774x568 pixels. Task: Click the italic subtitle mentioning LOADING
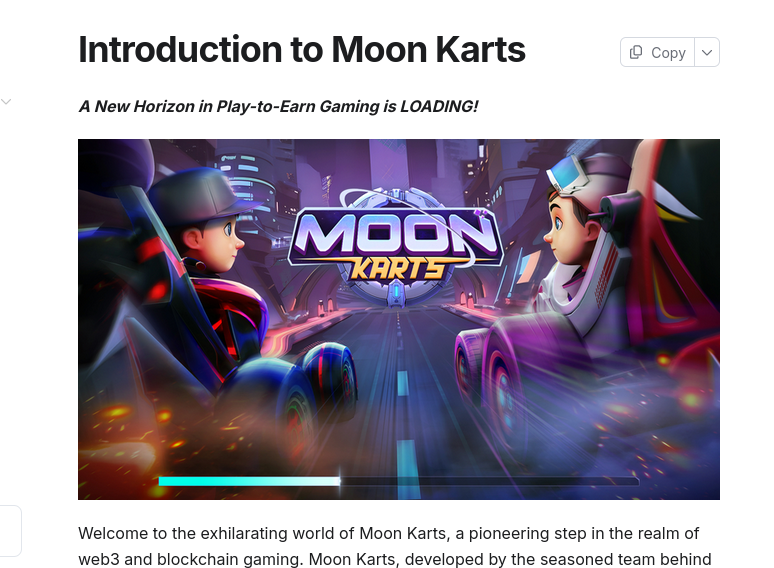pos(278,106)
